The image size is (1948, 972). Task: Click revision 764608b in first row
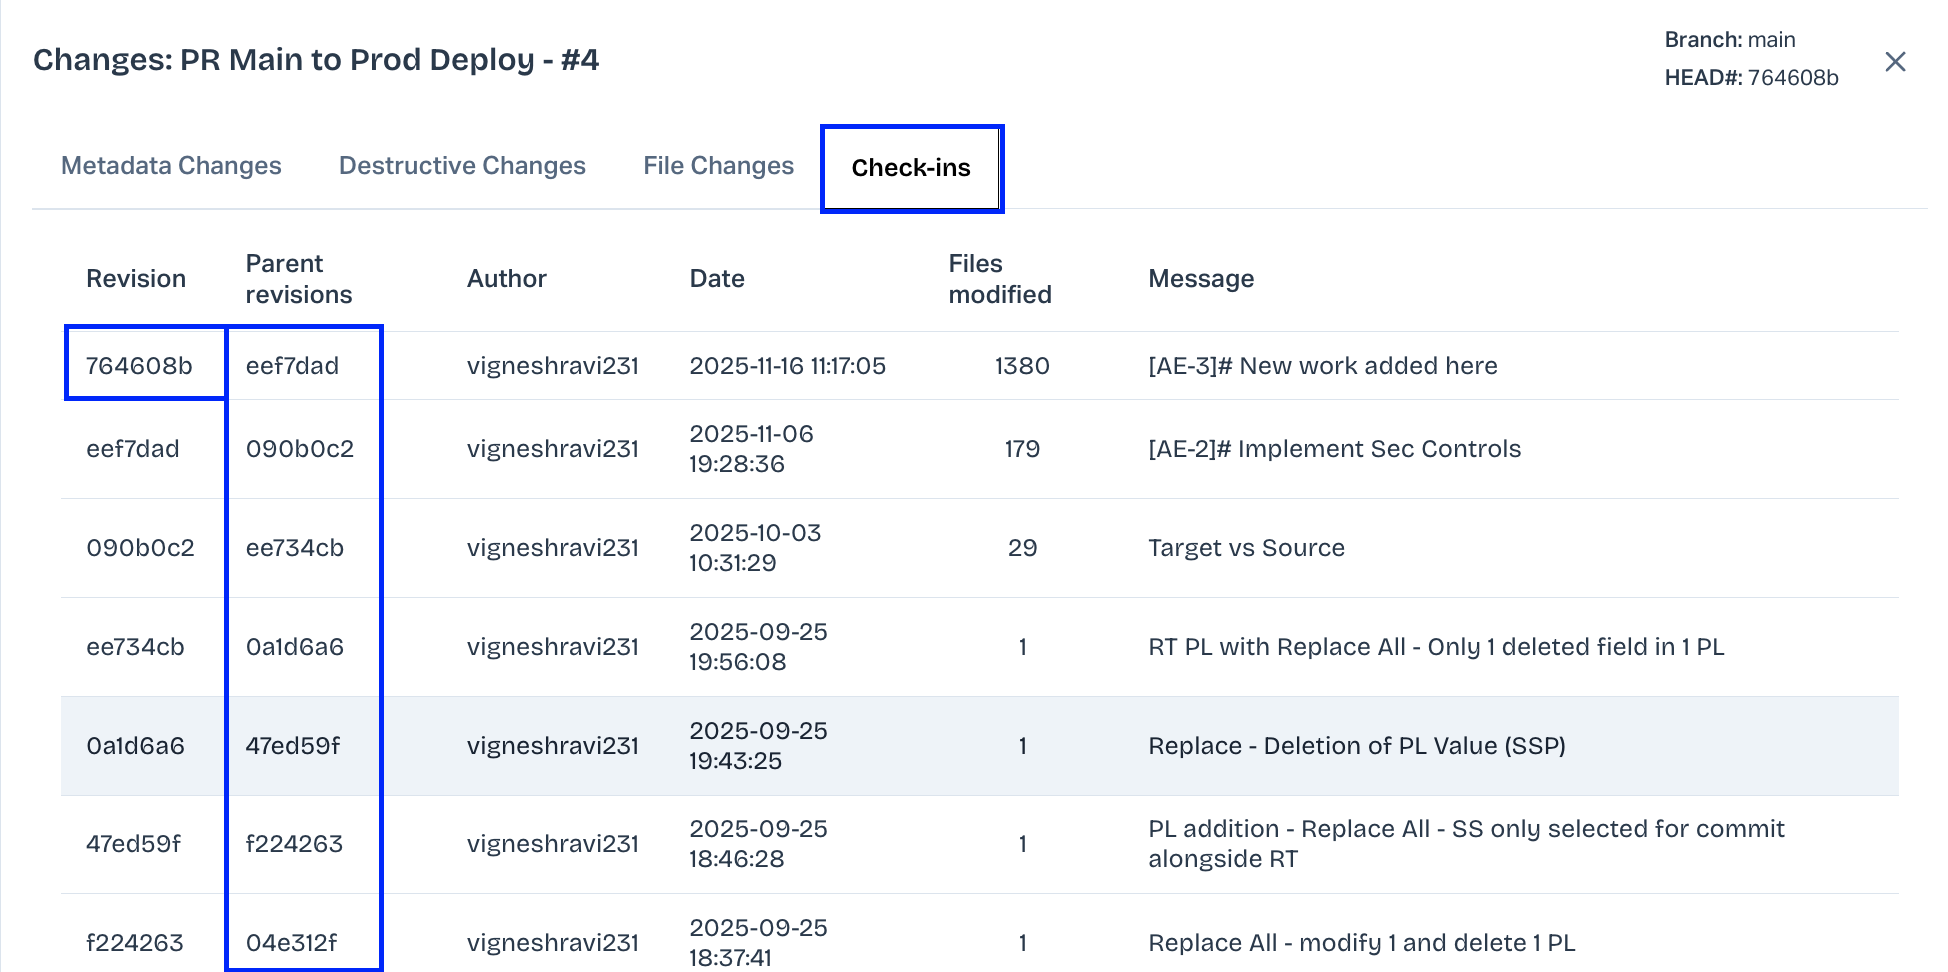point(139,366)
